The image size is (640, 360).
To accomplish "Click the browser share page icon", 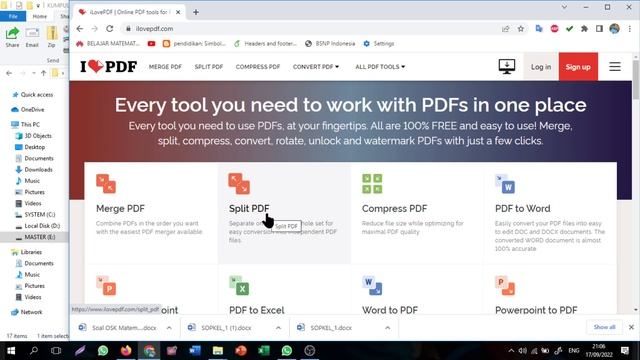I will click(506, 29).
